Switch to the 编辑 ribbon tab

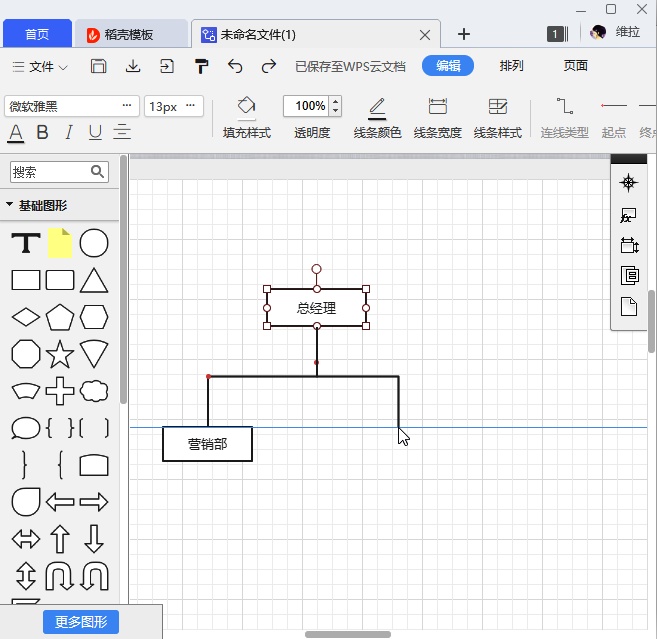click(x=447, y=66)
